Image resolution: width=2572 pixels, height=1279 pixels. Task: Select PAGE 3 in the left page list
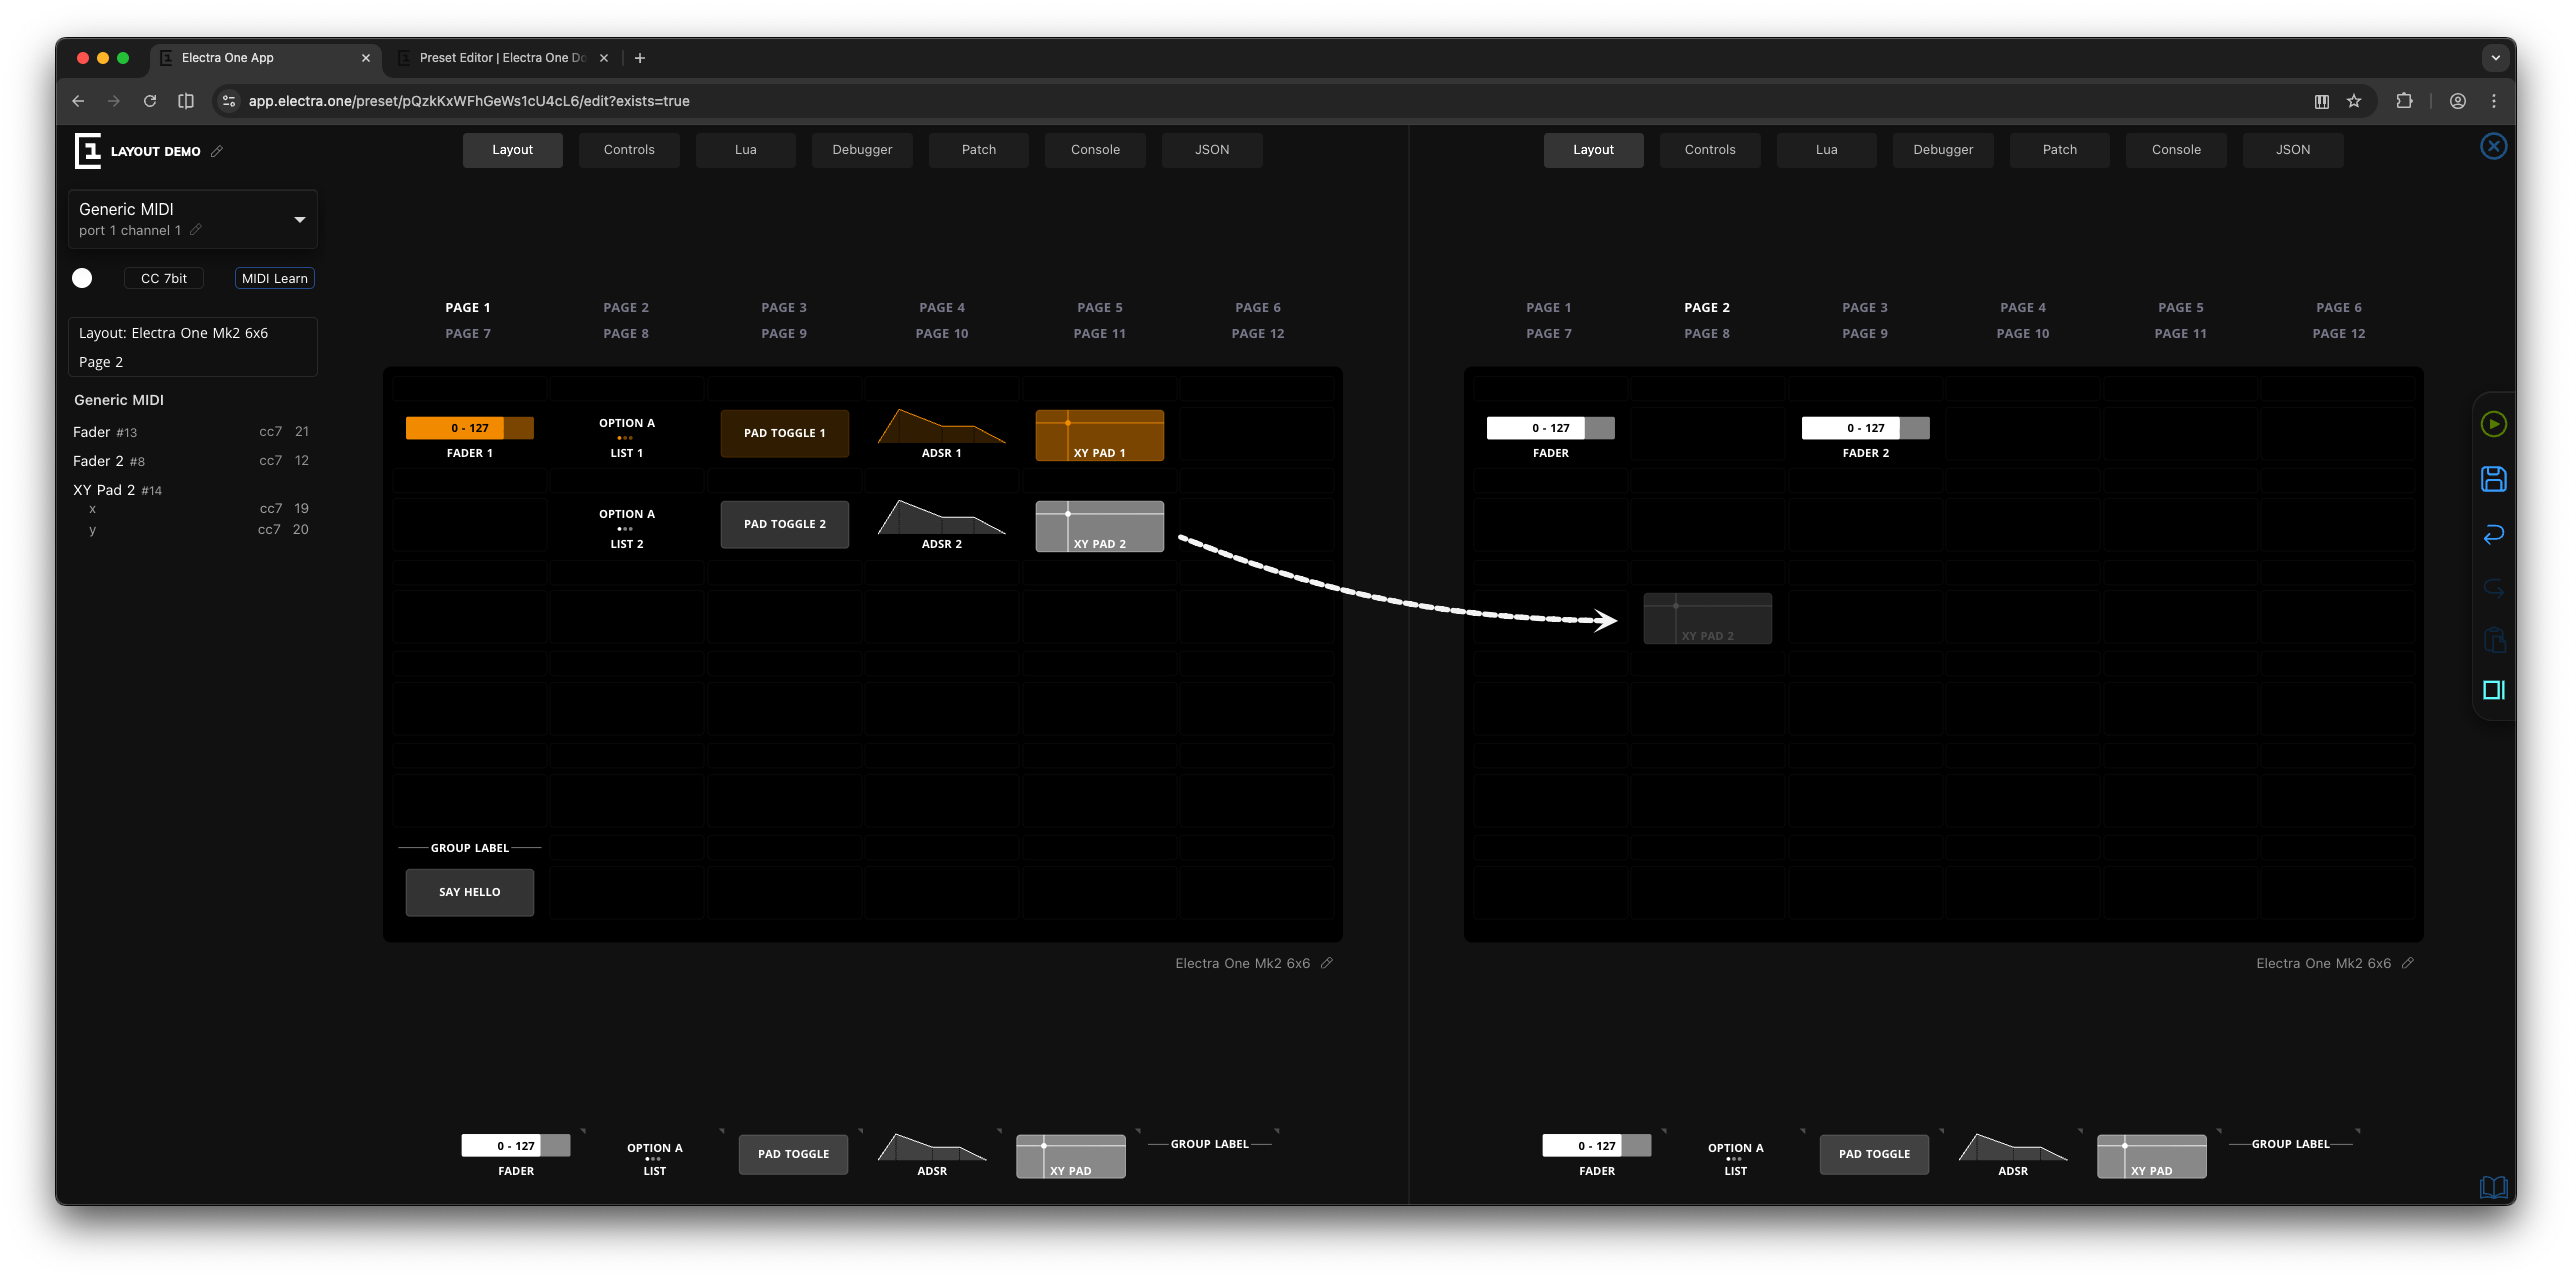point(783,307)
